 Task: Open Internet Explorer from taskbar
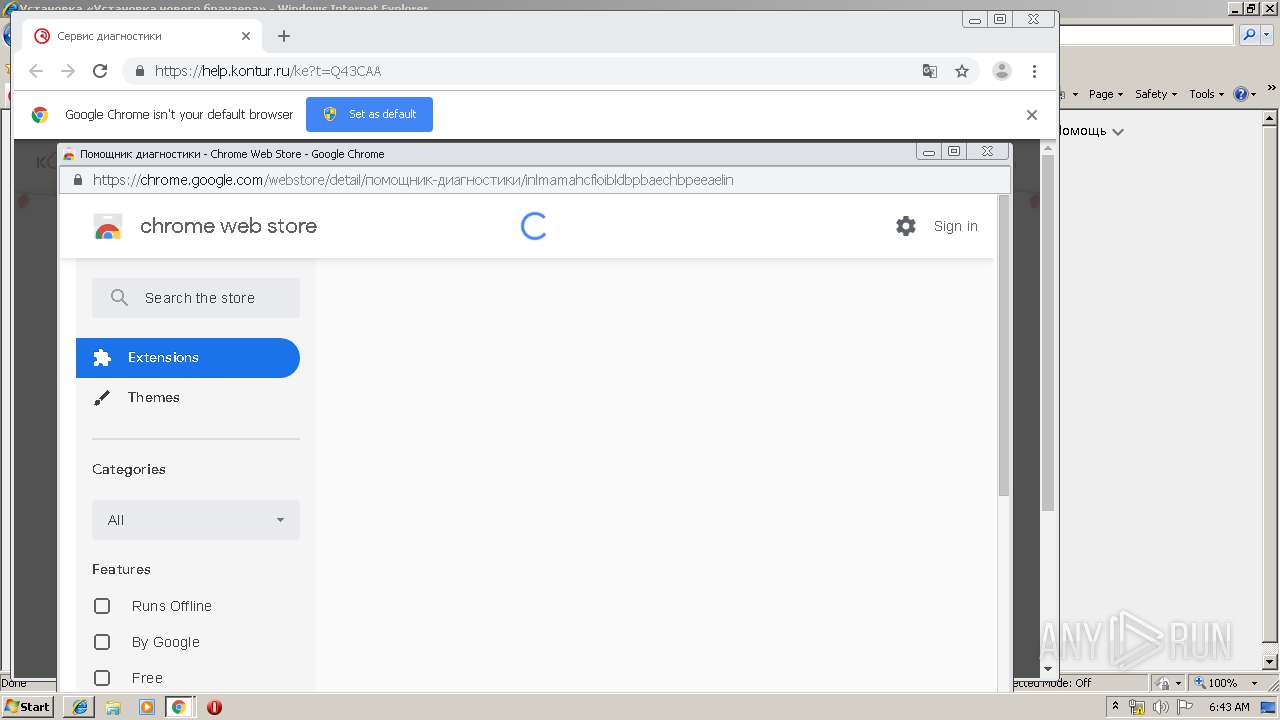click(80, 707)
